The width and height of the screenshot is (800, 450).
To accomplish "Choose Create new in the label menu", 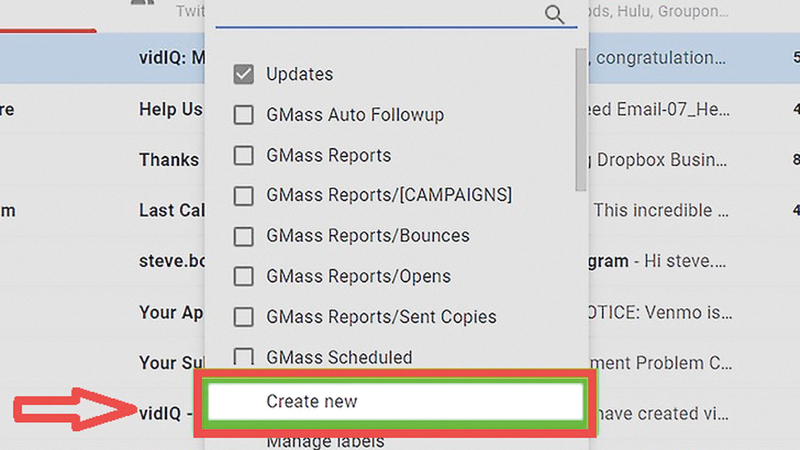I will point(394,402).
